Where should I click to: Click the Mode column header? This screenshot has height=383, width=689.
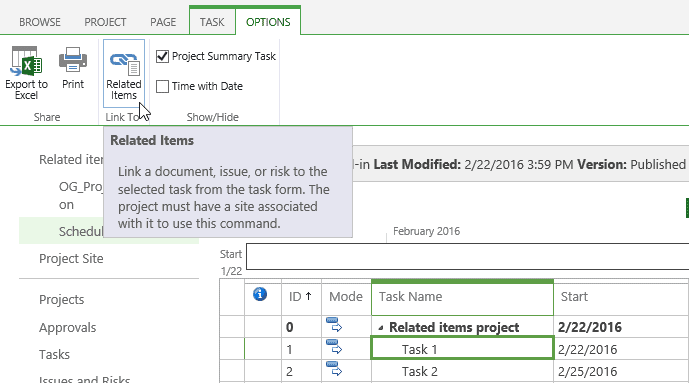click(346, 296)
